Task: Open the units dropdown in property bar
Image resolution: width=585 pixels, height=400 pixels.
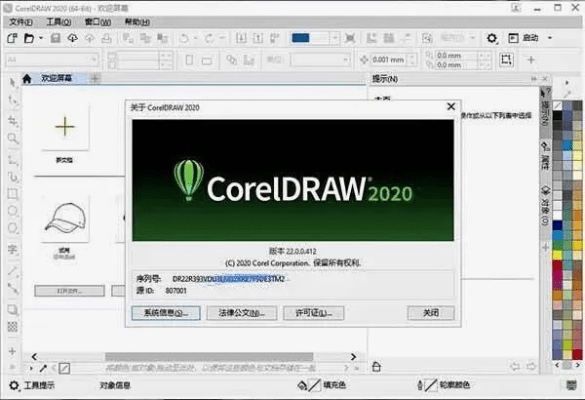Action: coord(320,59)
